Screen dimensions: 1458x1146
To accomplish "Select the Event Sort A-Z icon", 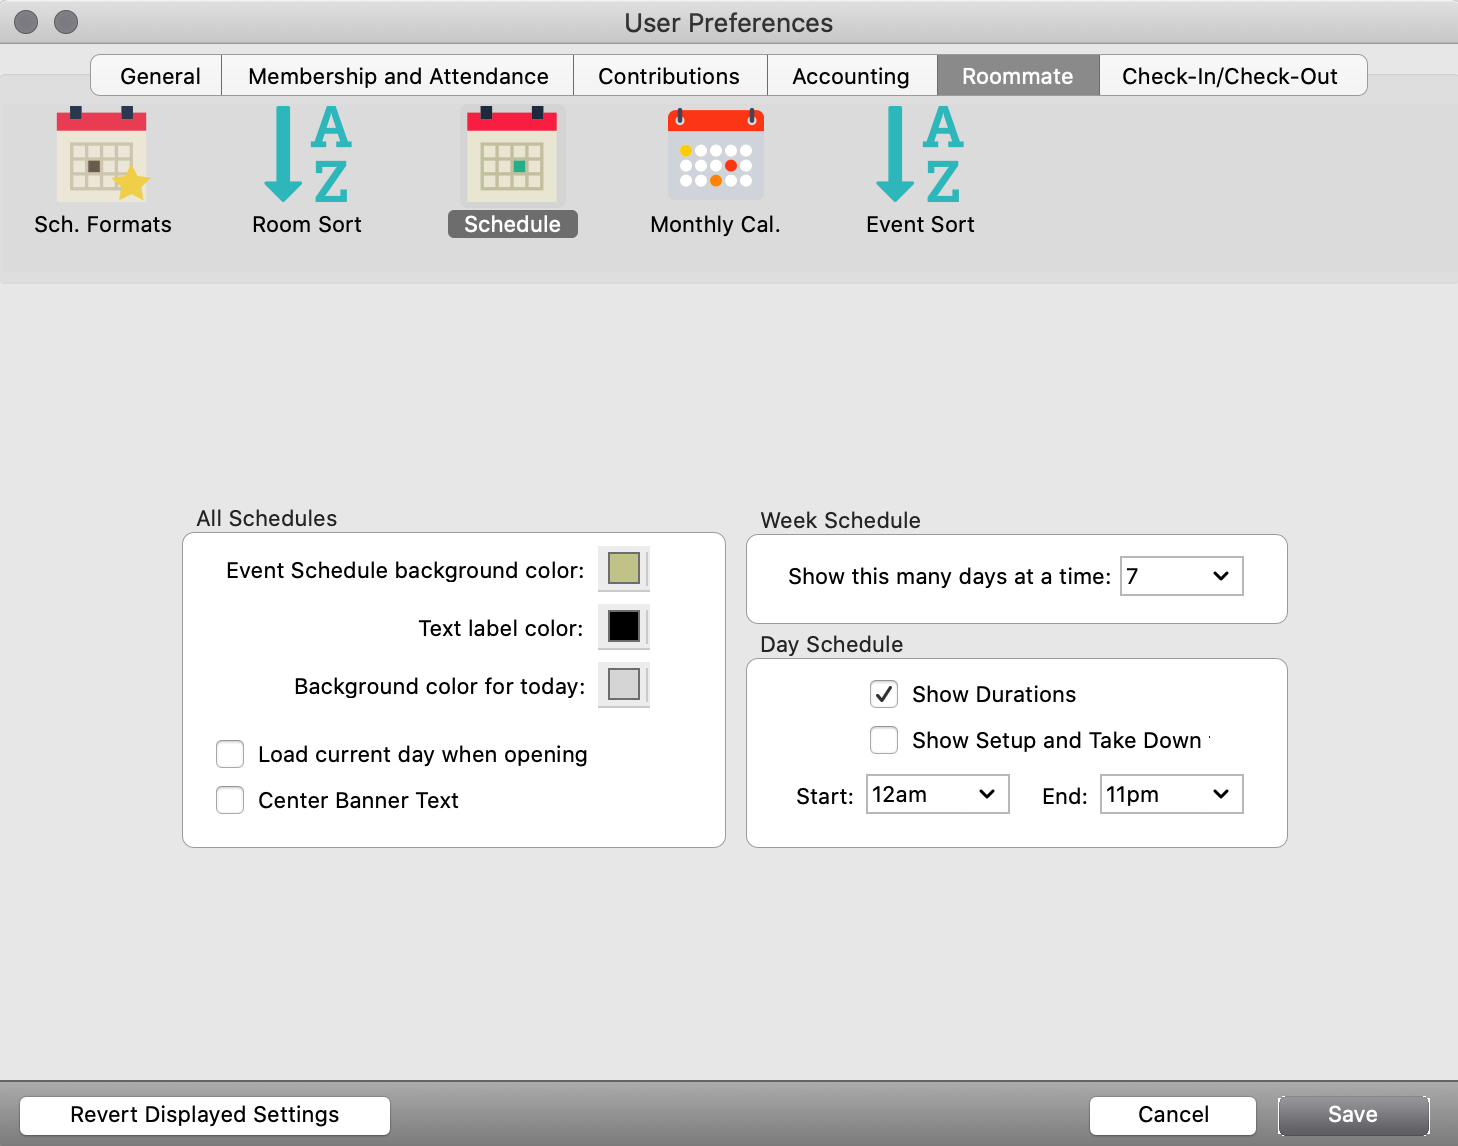I will (919, 155).
